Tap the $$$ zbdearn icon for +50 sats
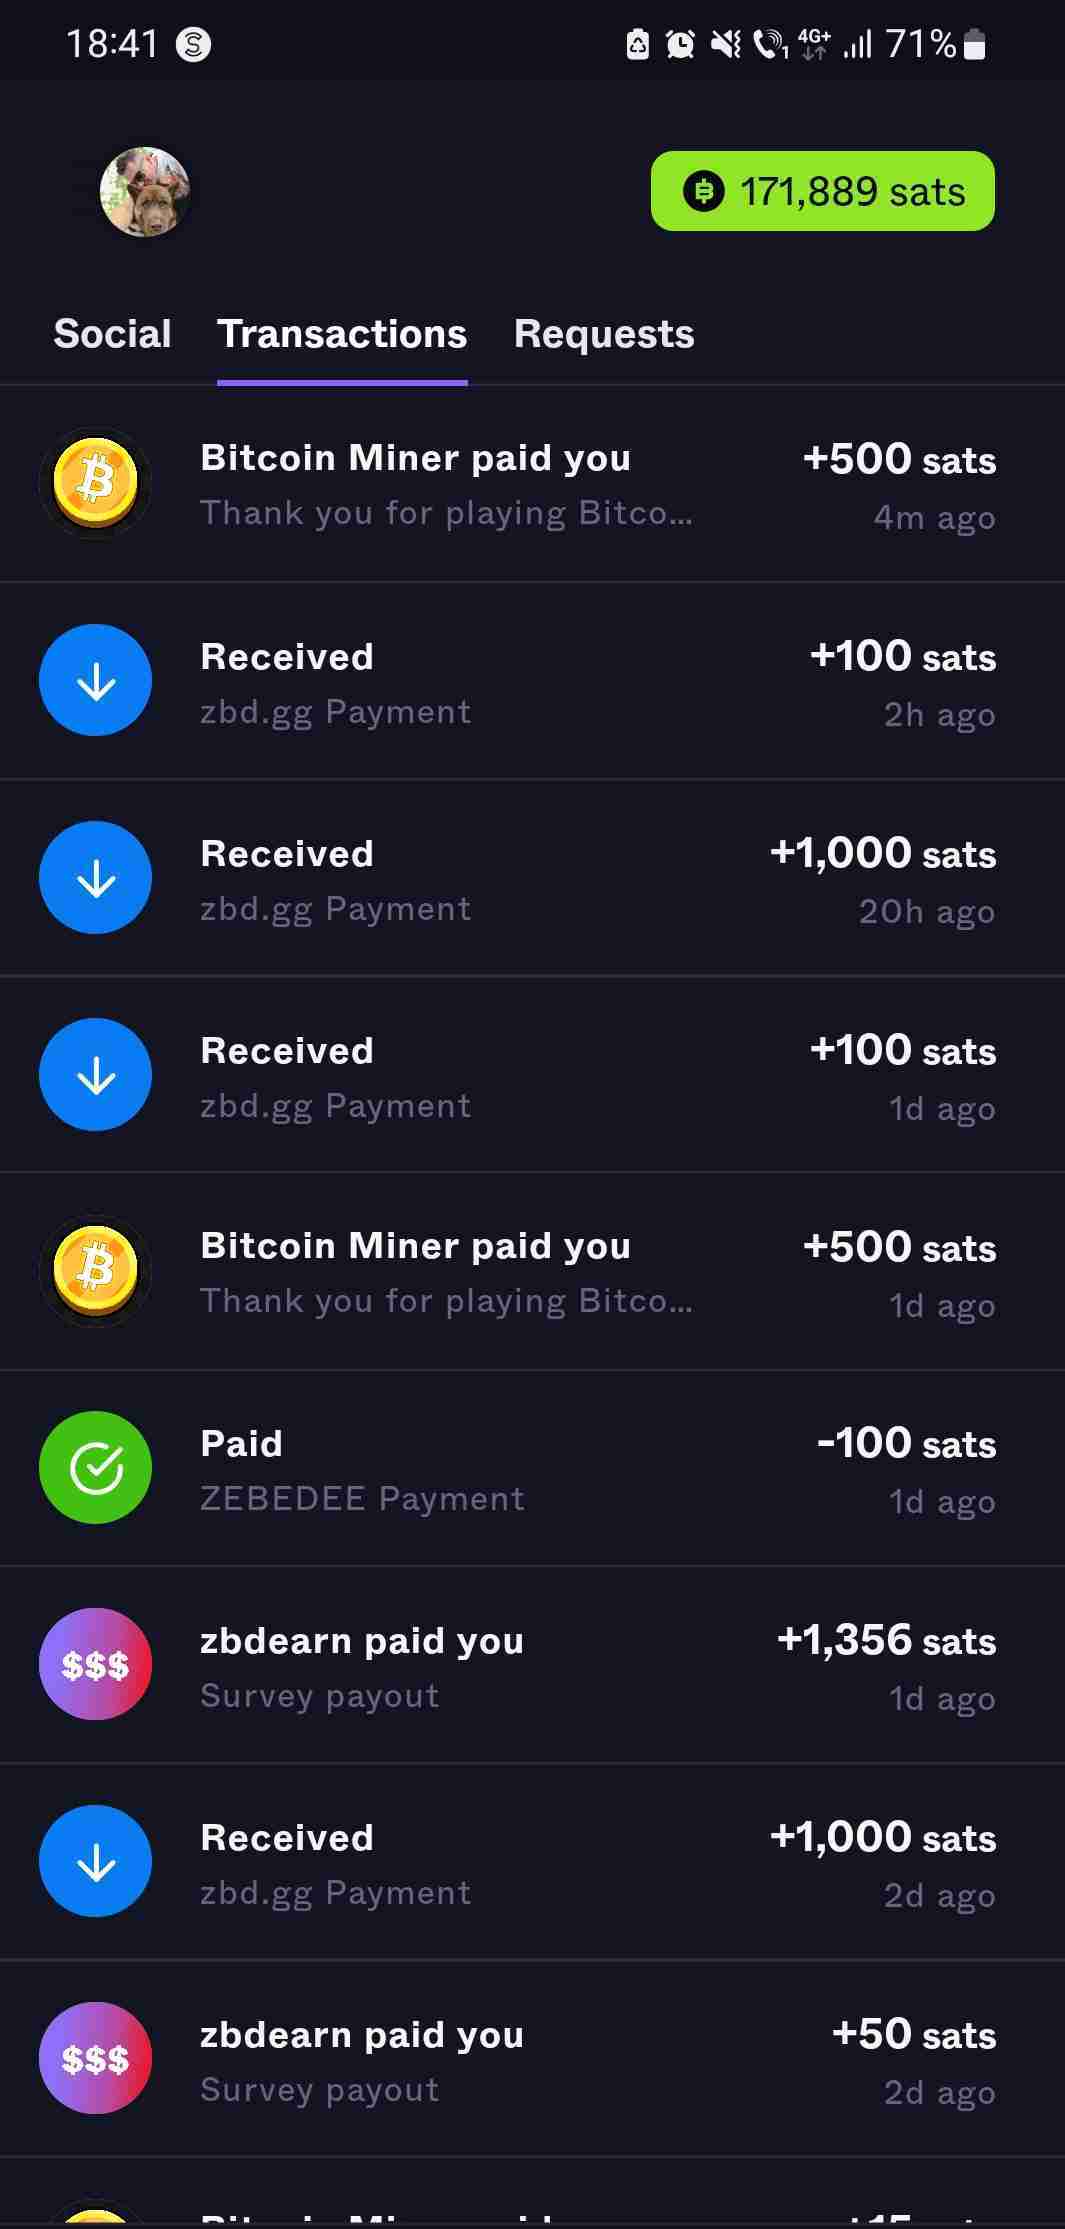The height and width of the screenshot is (2229, 1065). [95, 2058]
